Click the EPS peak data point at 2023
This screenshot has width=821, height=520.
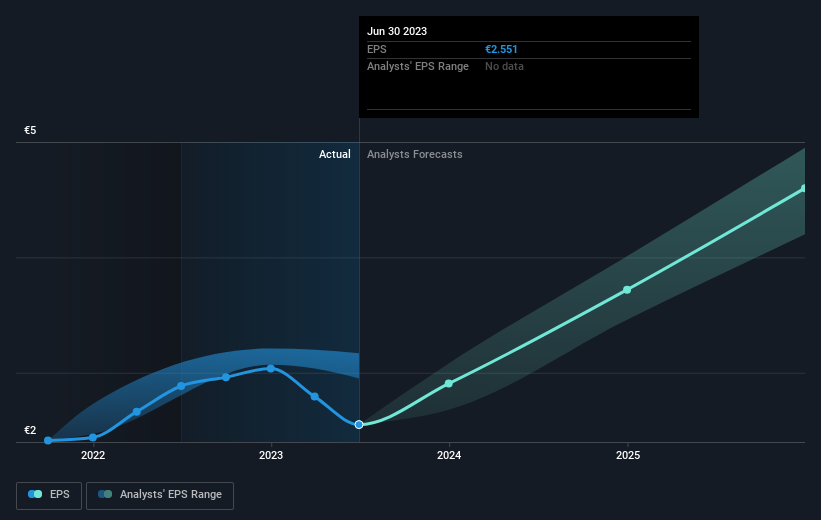pos(271,369)
